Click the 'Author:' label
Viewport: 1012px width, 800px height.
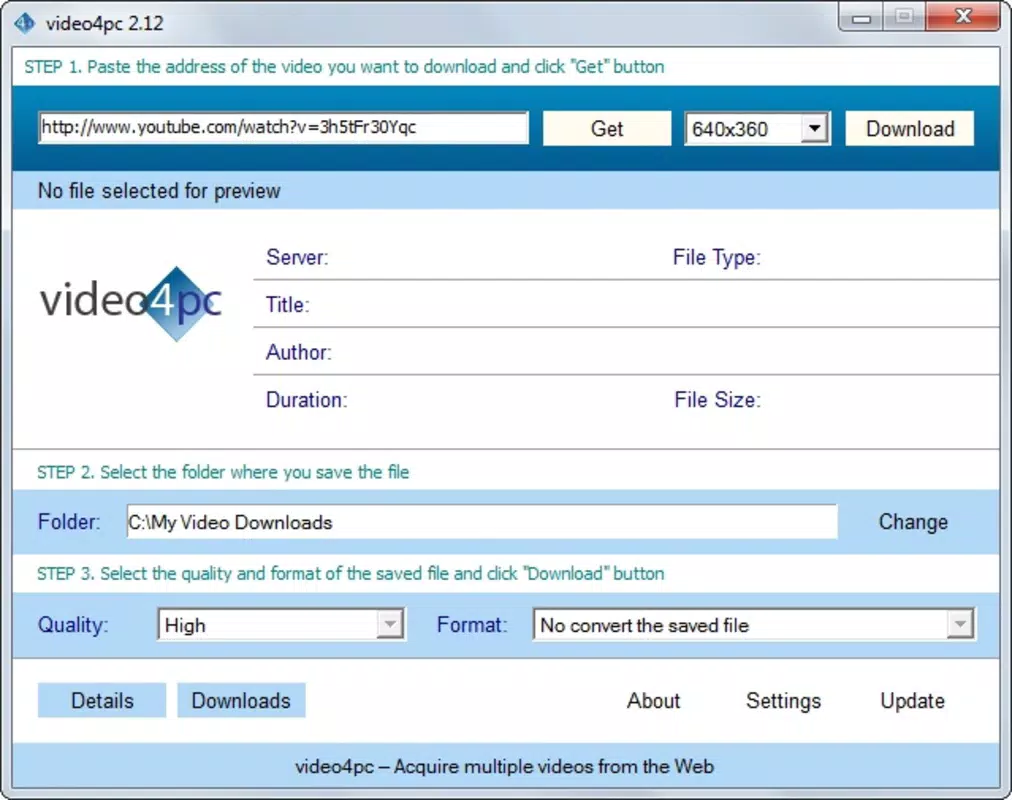[299, 352]
